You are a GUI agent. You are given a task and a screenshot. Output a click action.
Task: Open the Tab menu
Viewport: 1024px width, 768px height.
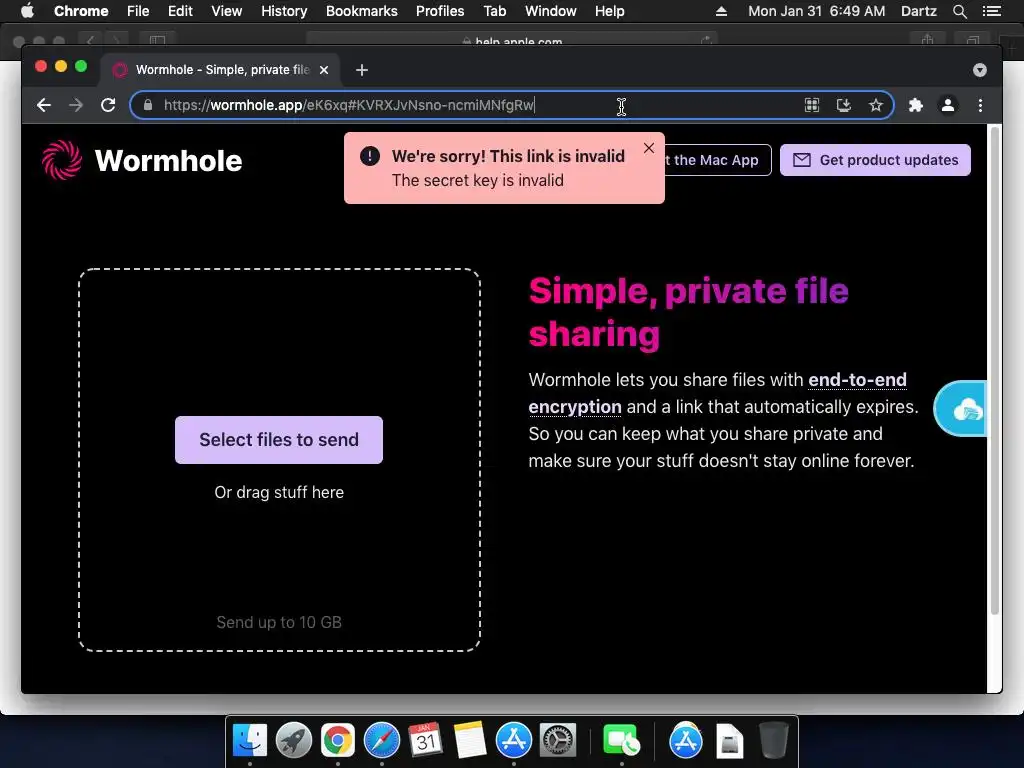(x=494, y=11)
